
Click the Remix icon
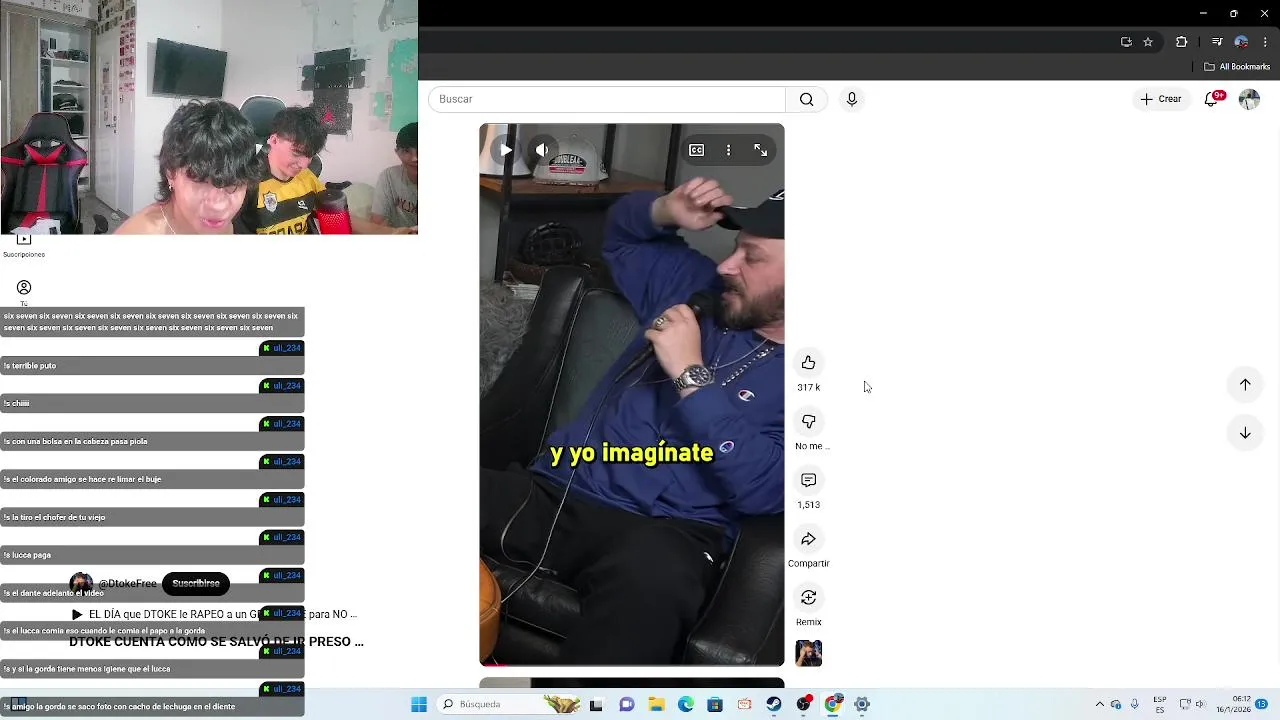(808, 597)
